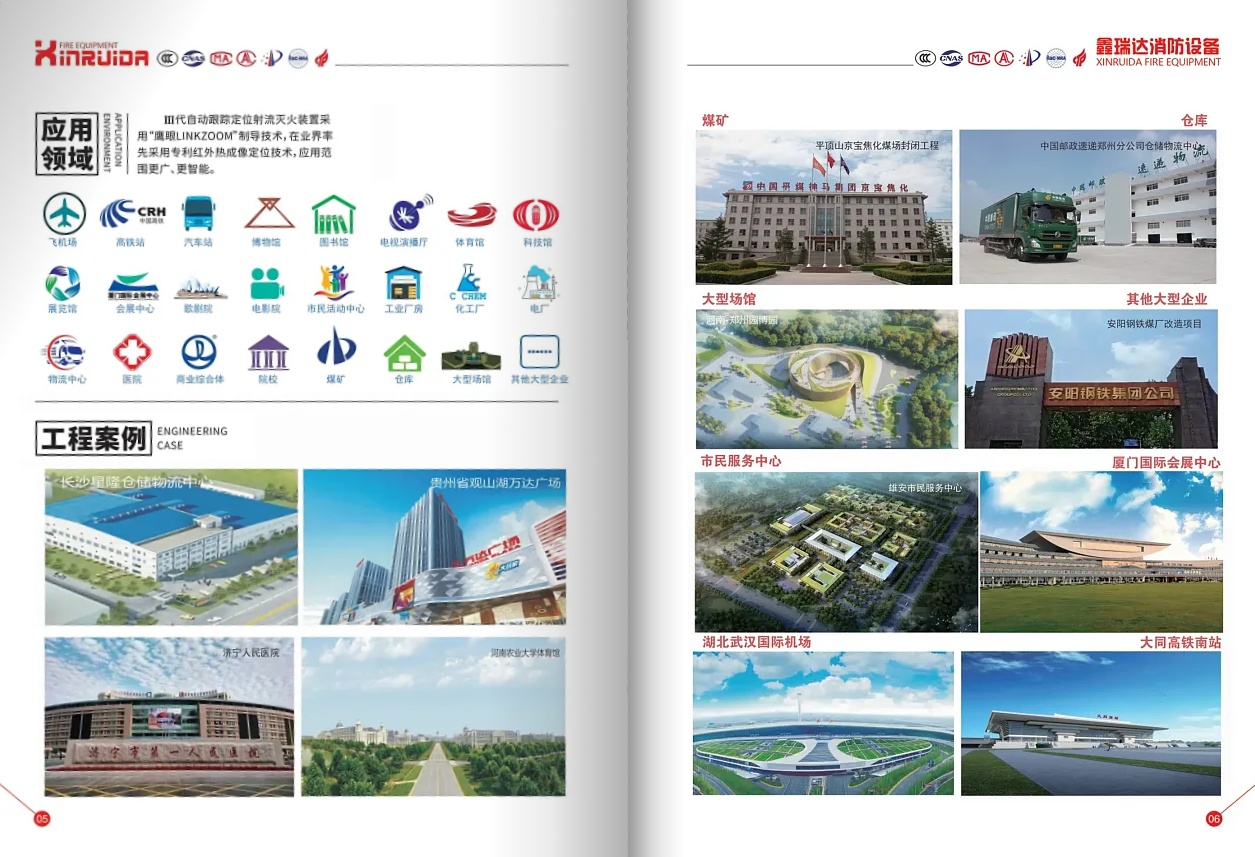The width and height of the screenshot is (1255, 857).
Task: Click the 济宁人民医院 case image
Action: (x=169, y=717)
